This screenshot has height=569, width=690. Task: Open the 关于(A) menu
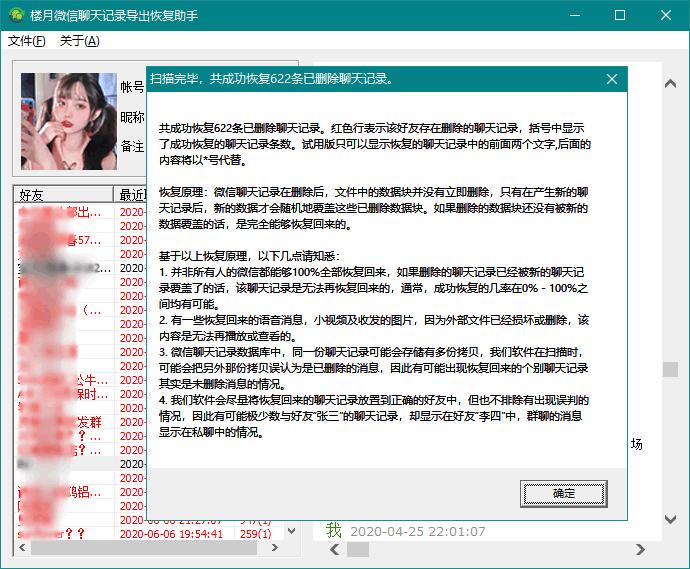[79, 41]
